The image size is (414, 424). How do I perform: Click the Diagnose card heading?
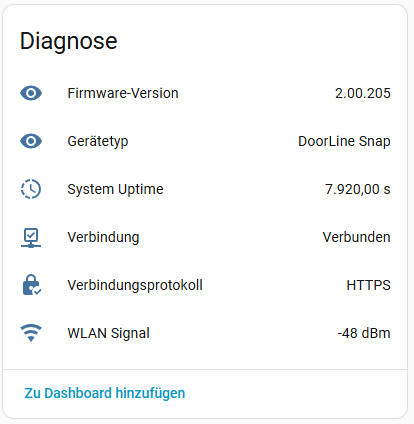[69, 41]
